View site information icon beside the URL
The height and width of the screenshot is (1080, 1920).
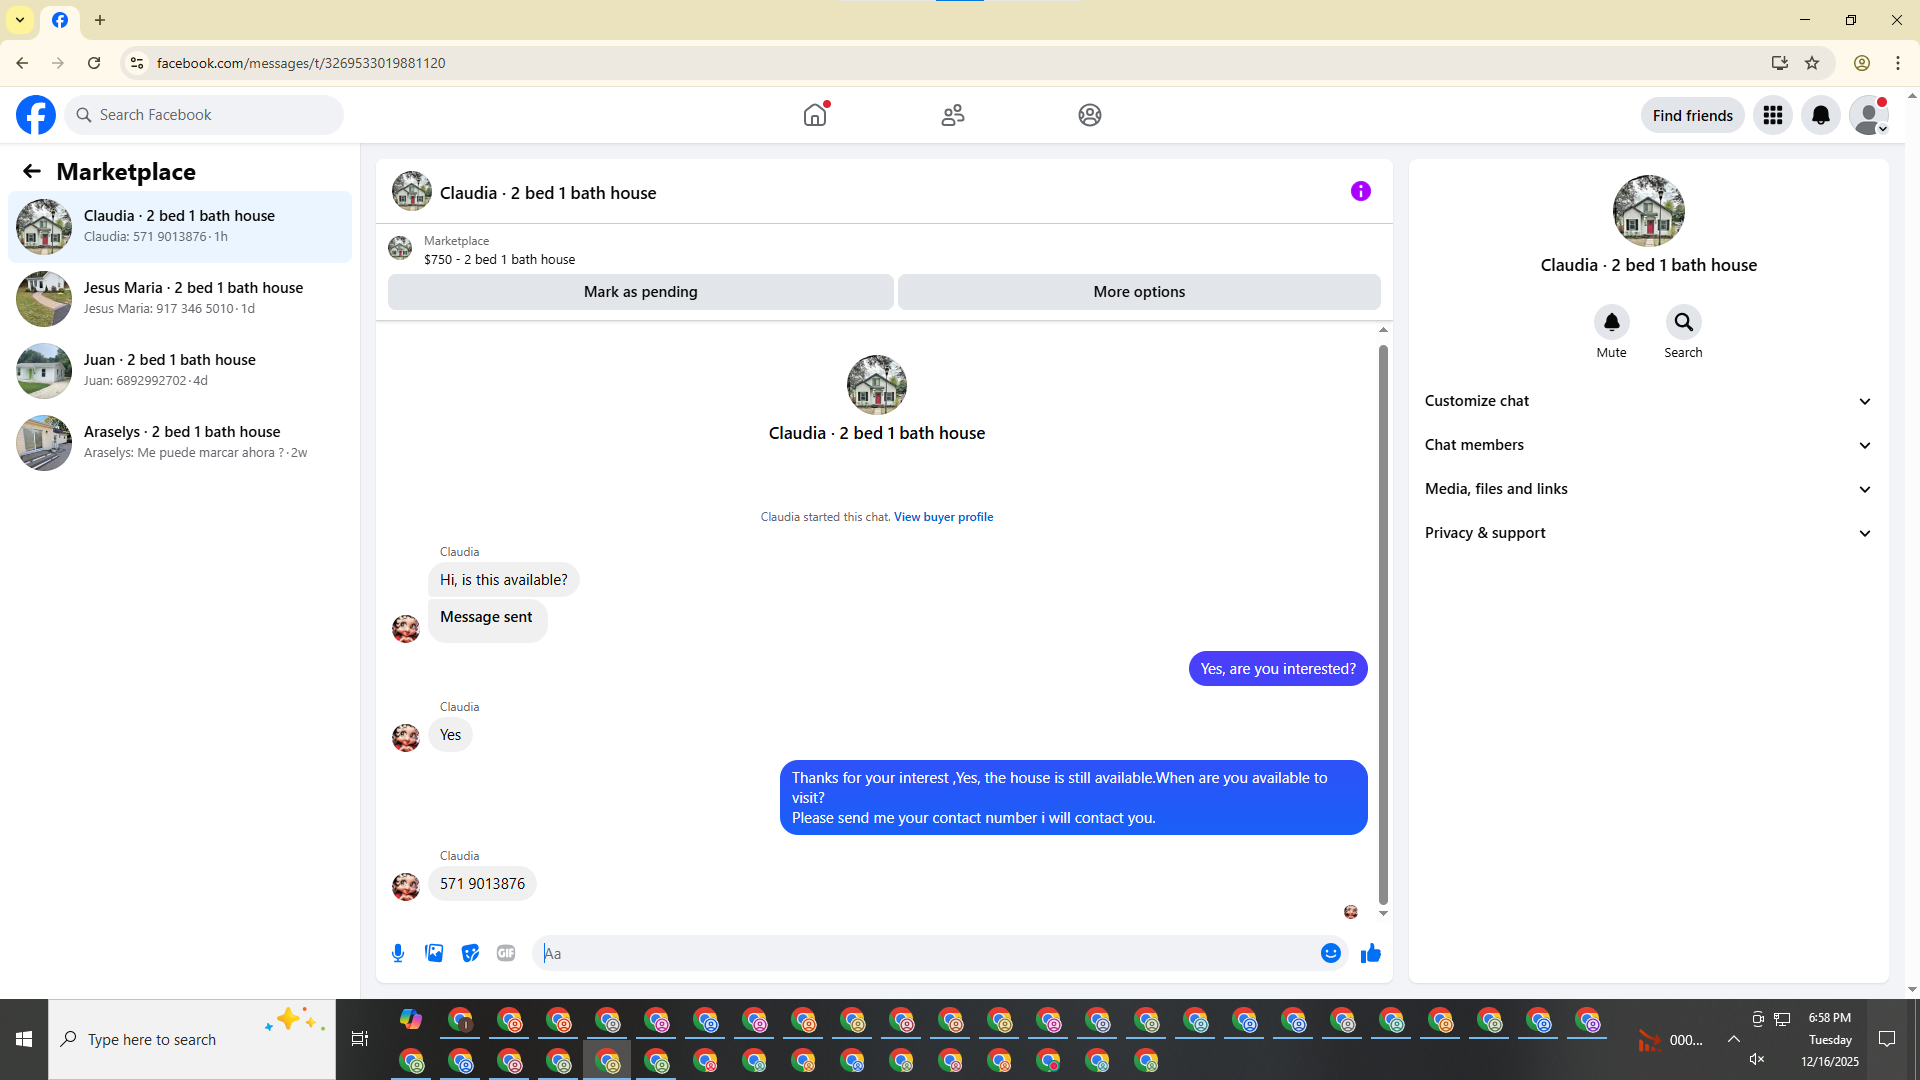137,63
